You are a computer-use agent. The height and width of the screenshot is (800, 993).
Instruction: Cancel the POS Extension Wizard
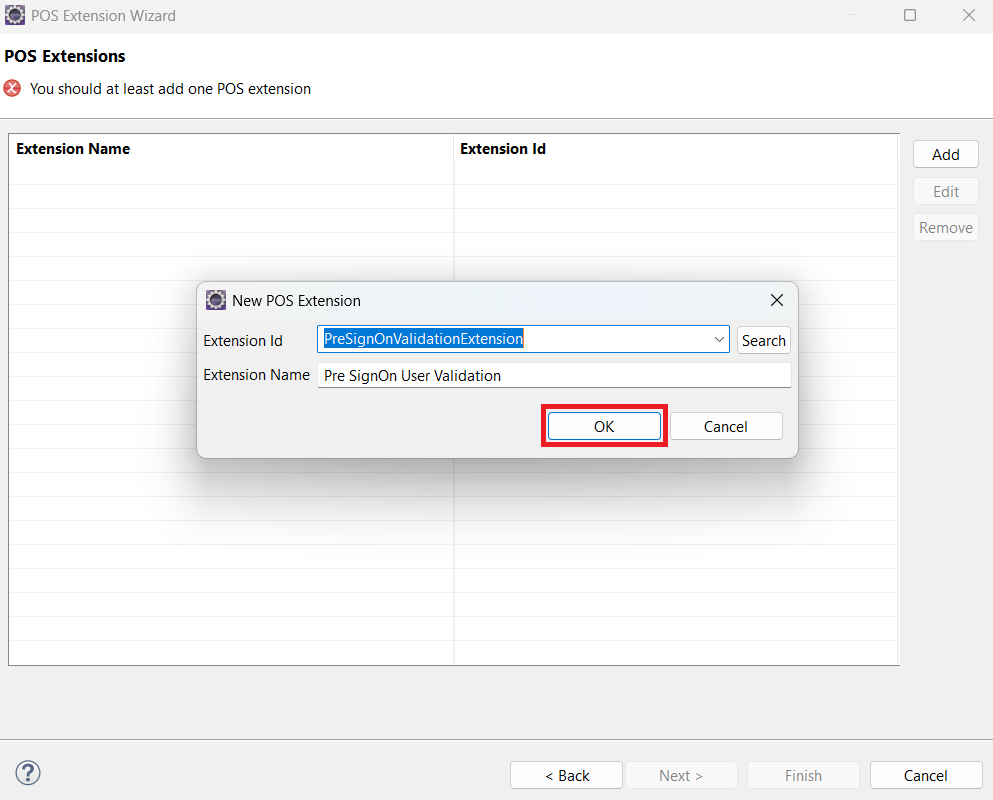pos(925,774)
